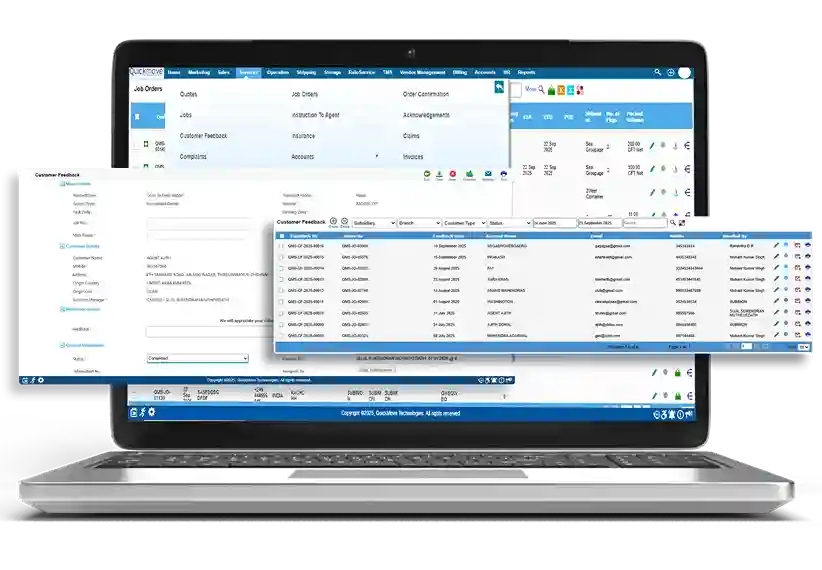Click the settings gear in bottom status bar
Image resolution: width=822 pixels, height=570 pixels.
click(x=152, y=412)
